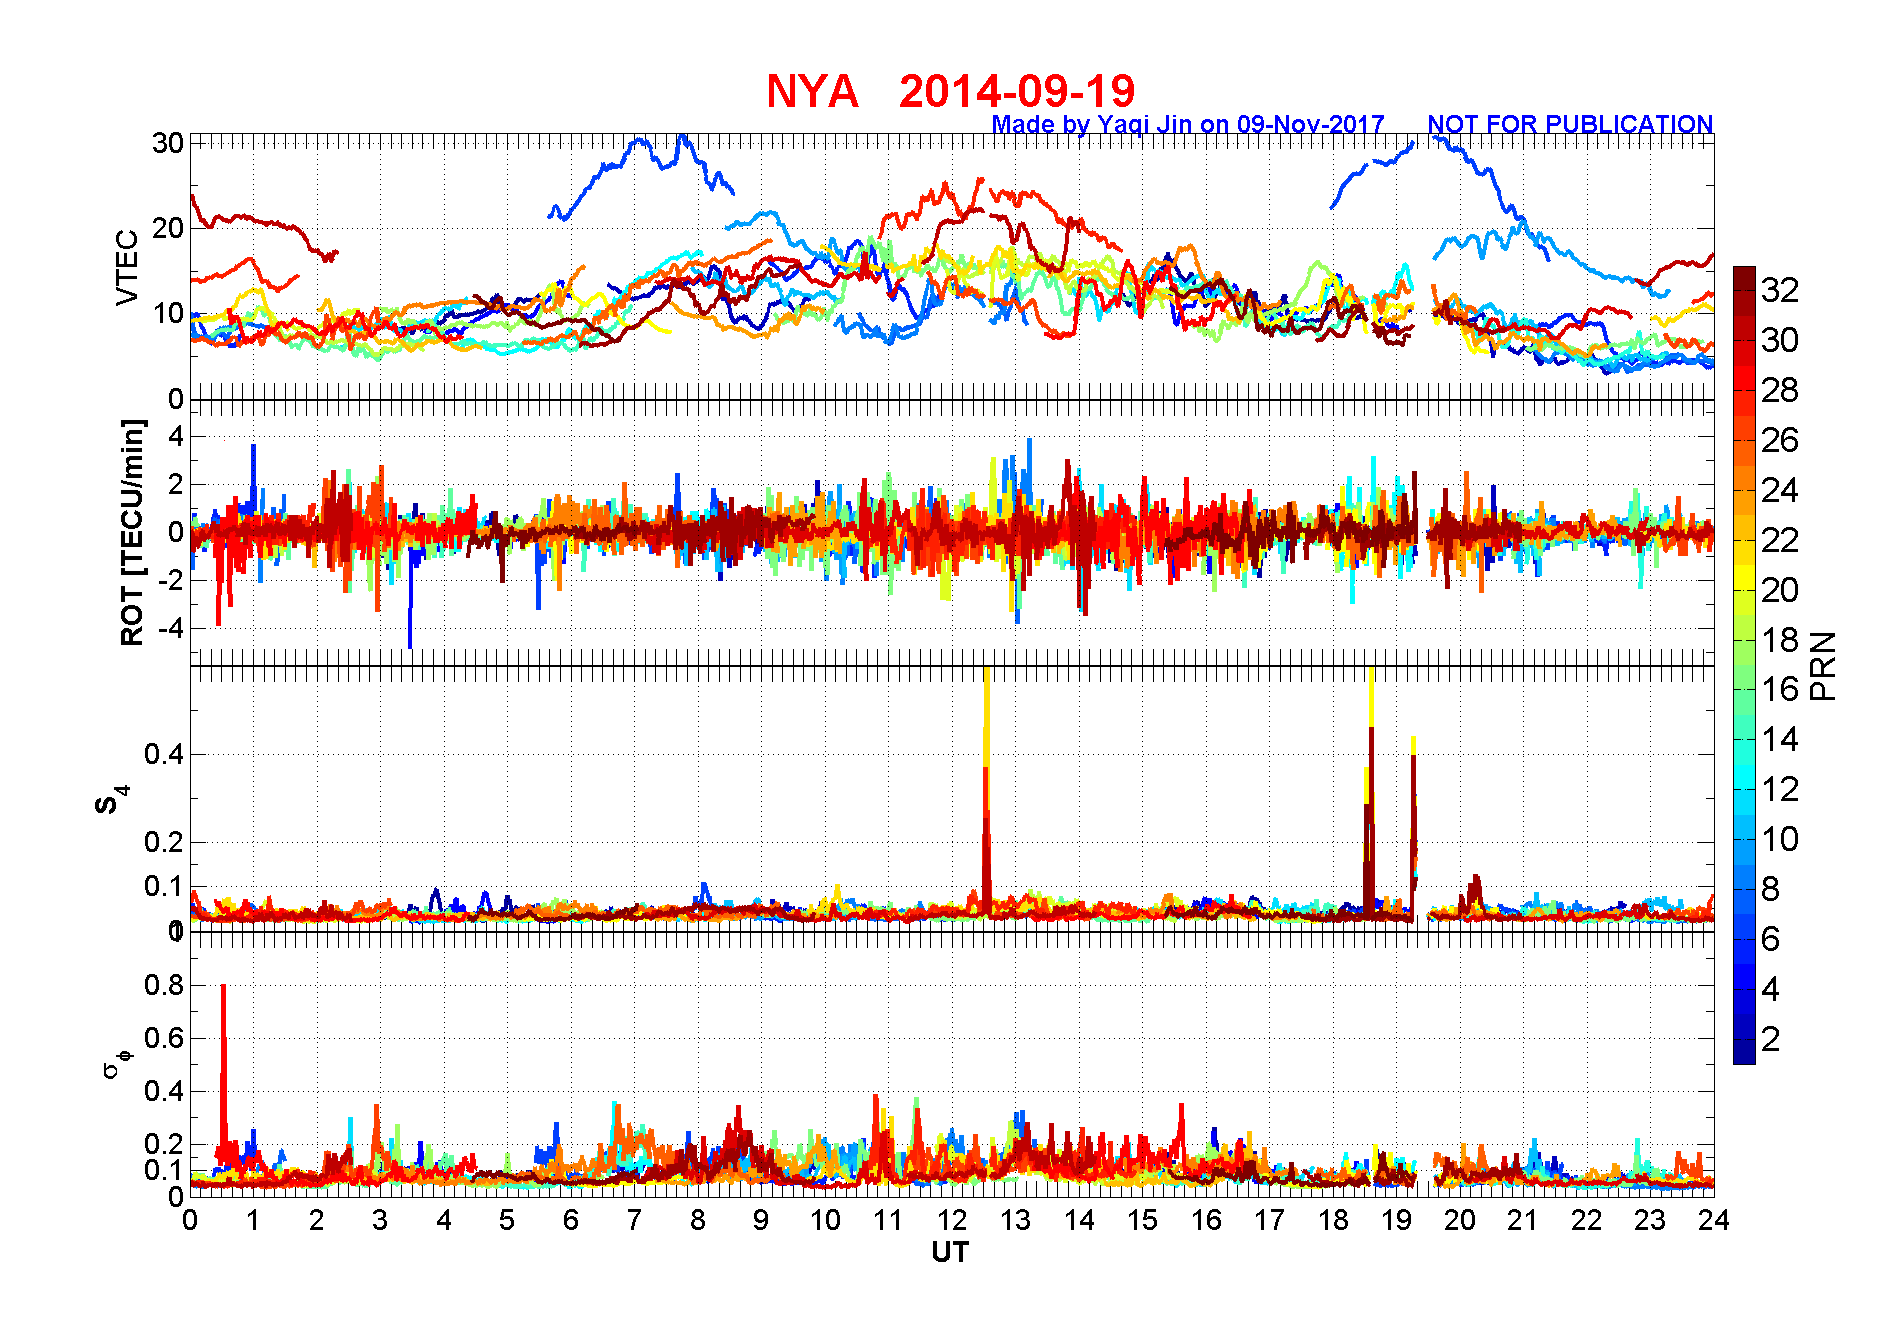Click the 'Made by Yaqi Jin on 09-Nov-2017' text
This screenshot has height=1330, width=1904.
(x=1187, y=124)
